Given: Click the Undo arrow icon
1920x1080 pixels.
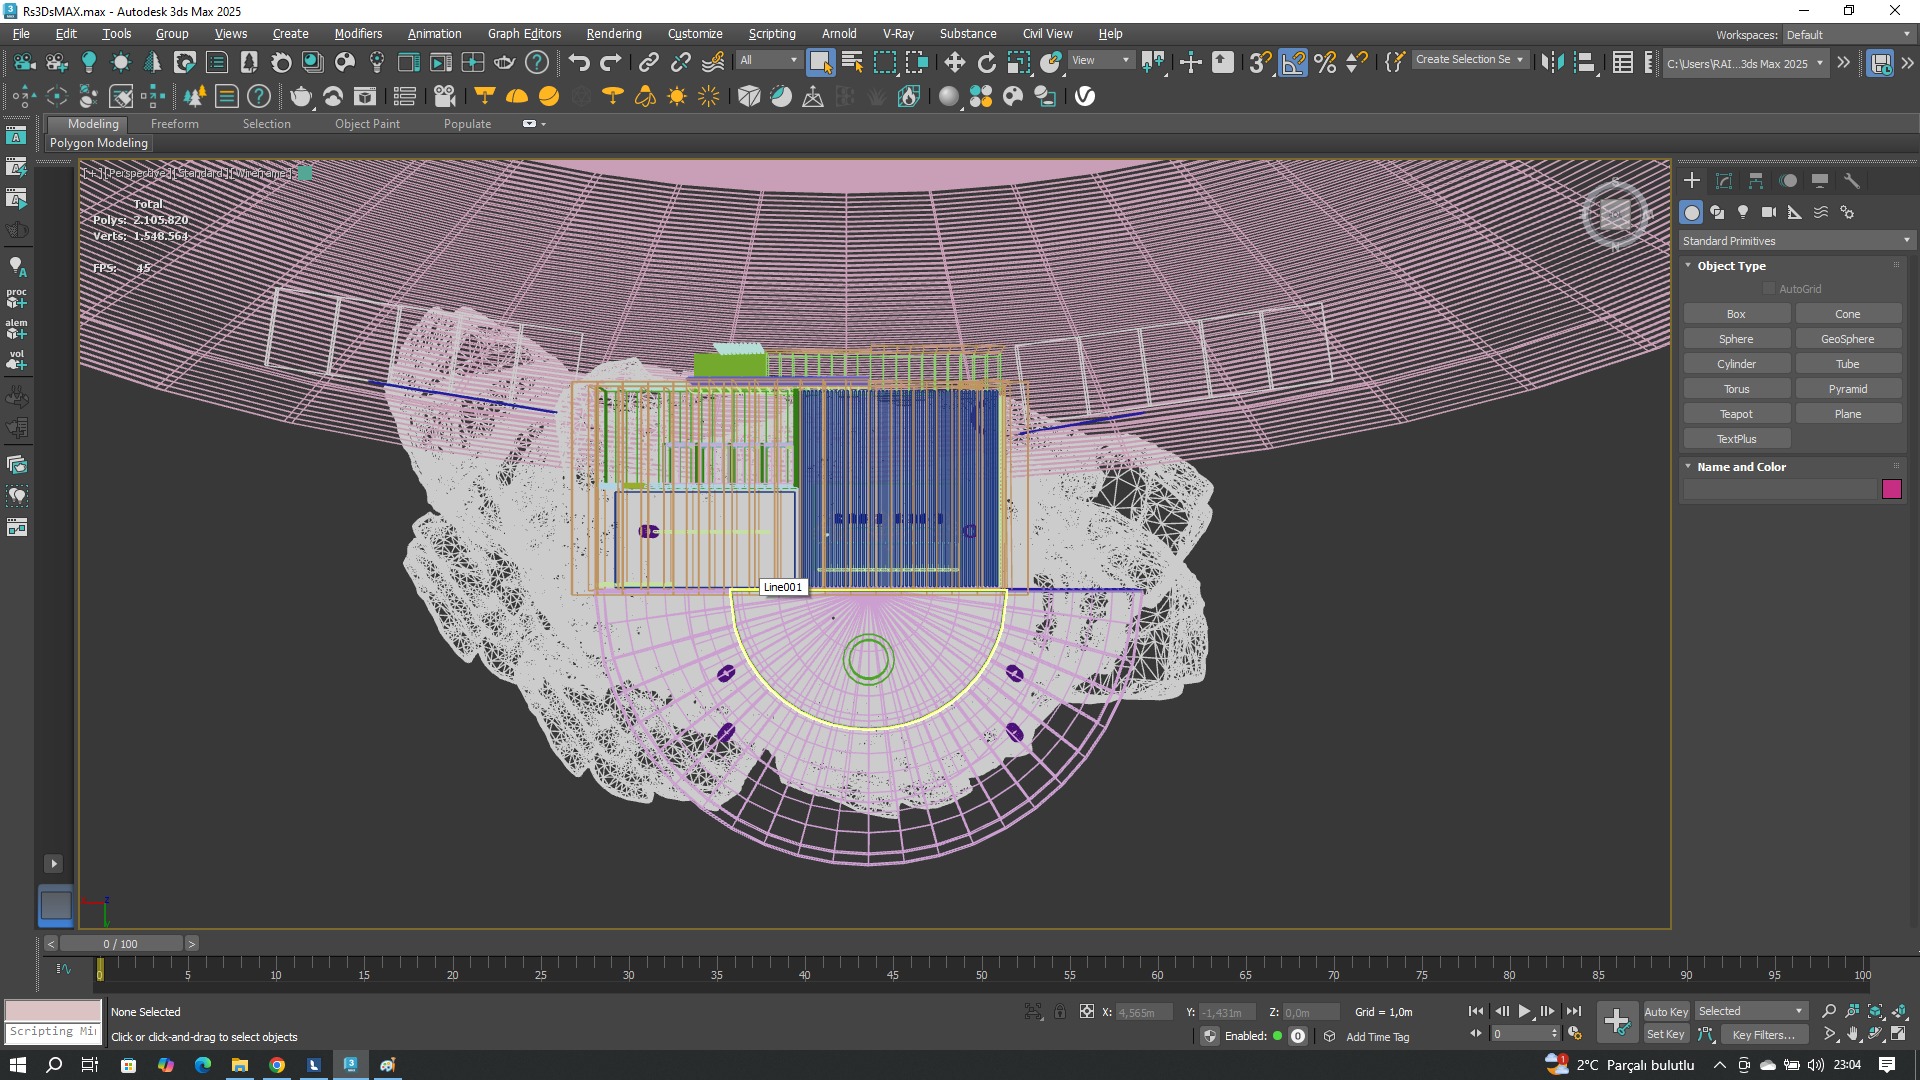Looking at the screenshot, I should (578, 63).
